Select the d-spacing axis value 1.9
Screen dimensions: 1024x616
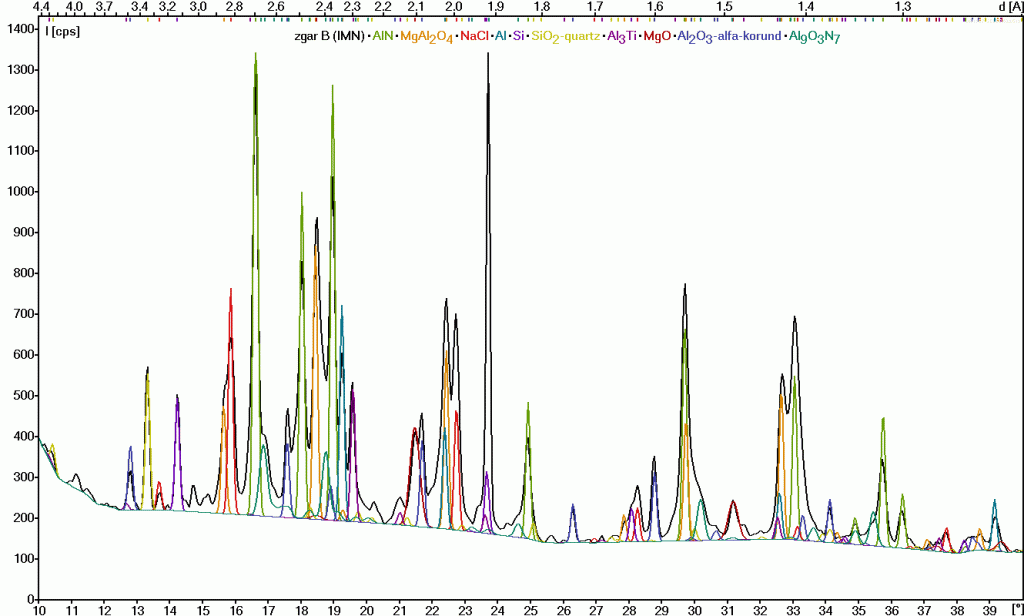tap(496, 7)
